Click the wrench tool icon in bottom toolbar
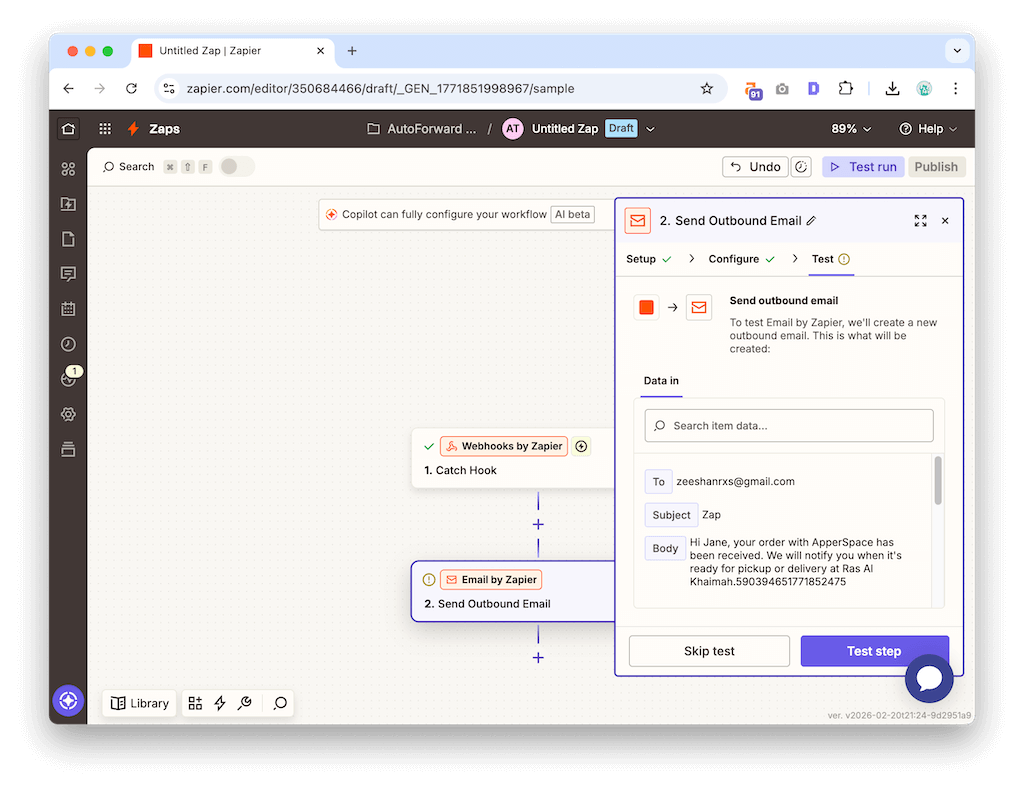The width and height of the screenshot is (1024, 789). [245, 703]
